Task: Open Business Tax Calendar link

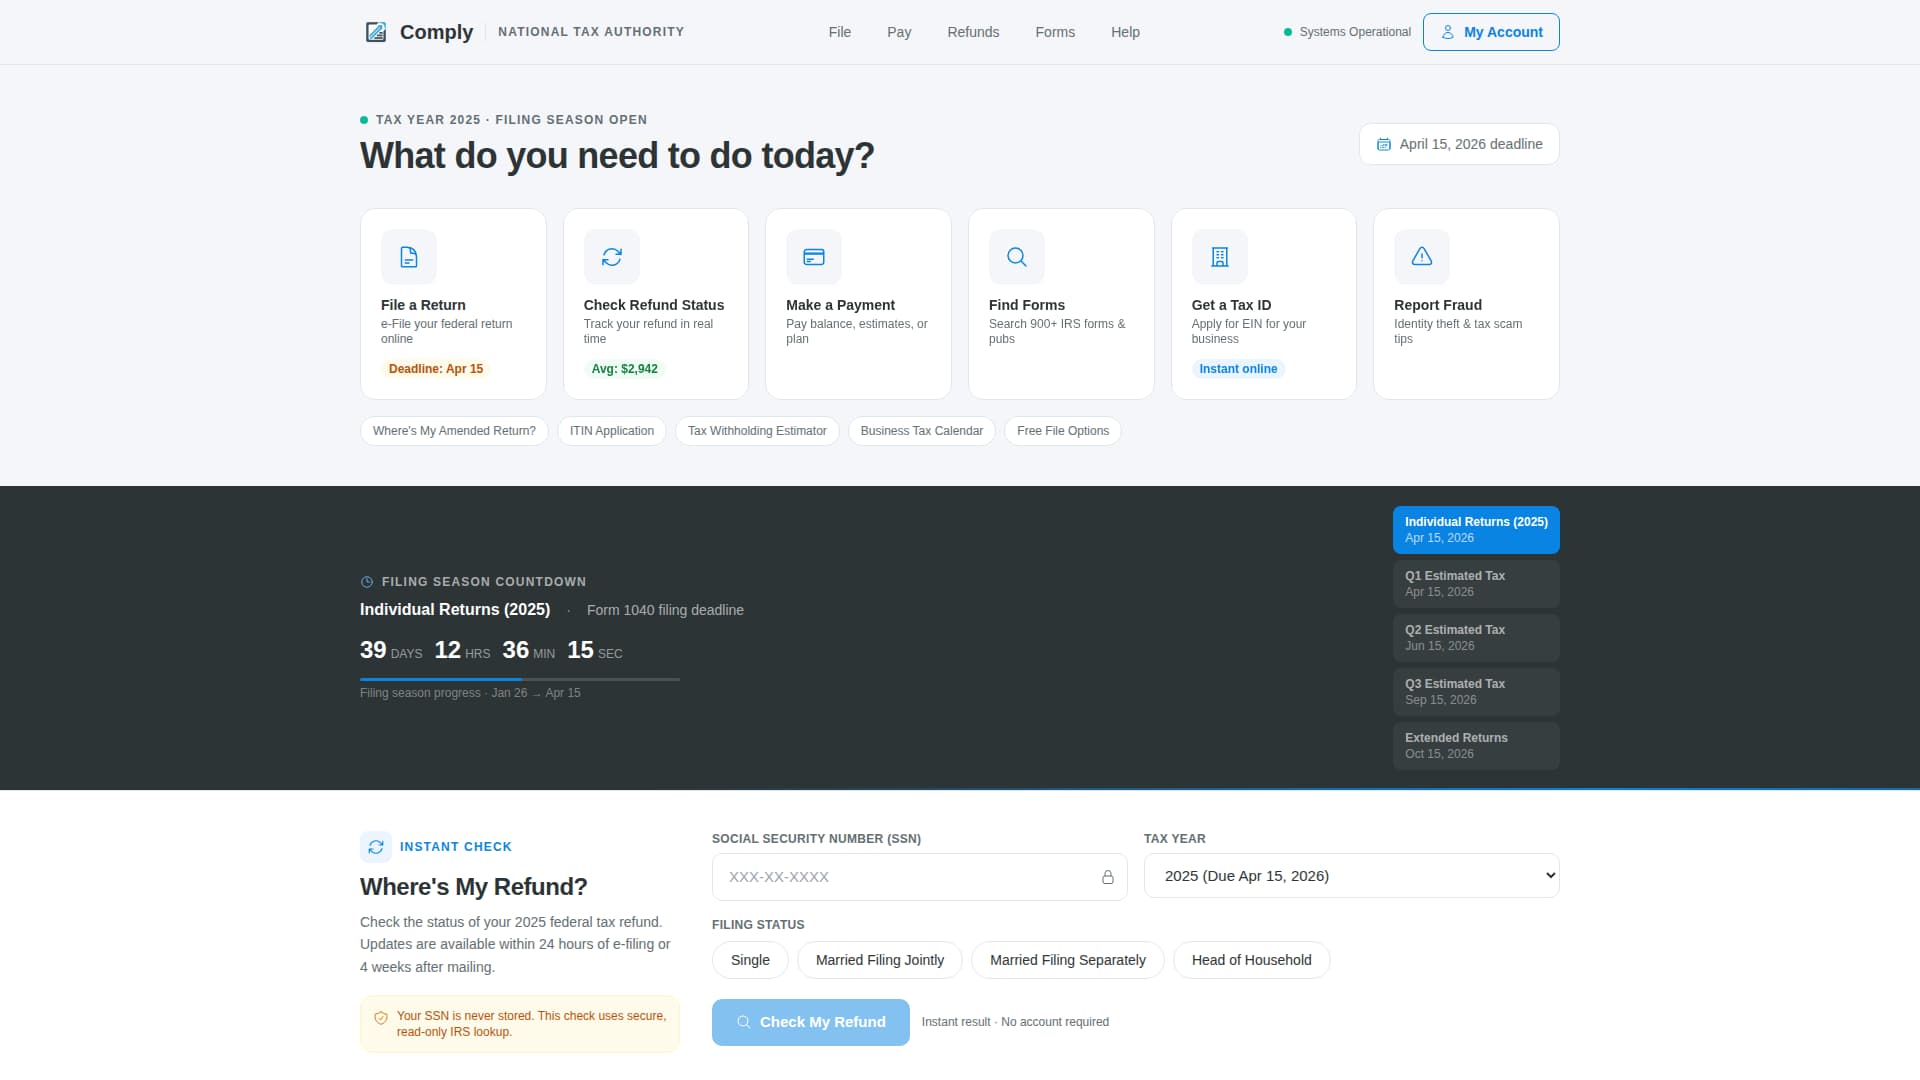Action: click(922, 431)
